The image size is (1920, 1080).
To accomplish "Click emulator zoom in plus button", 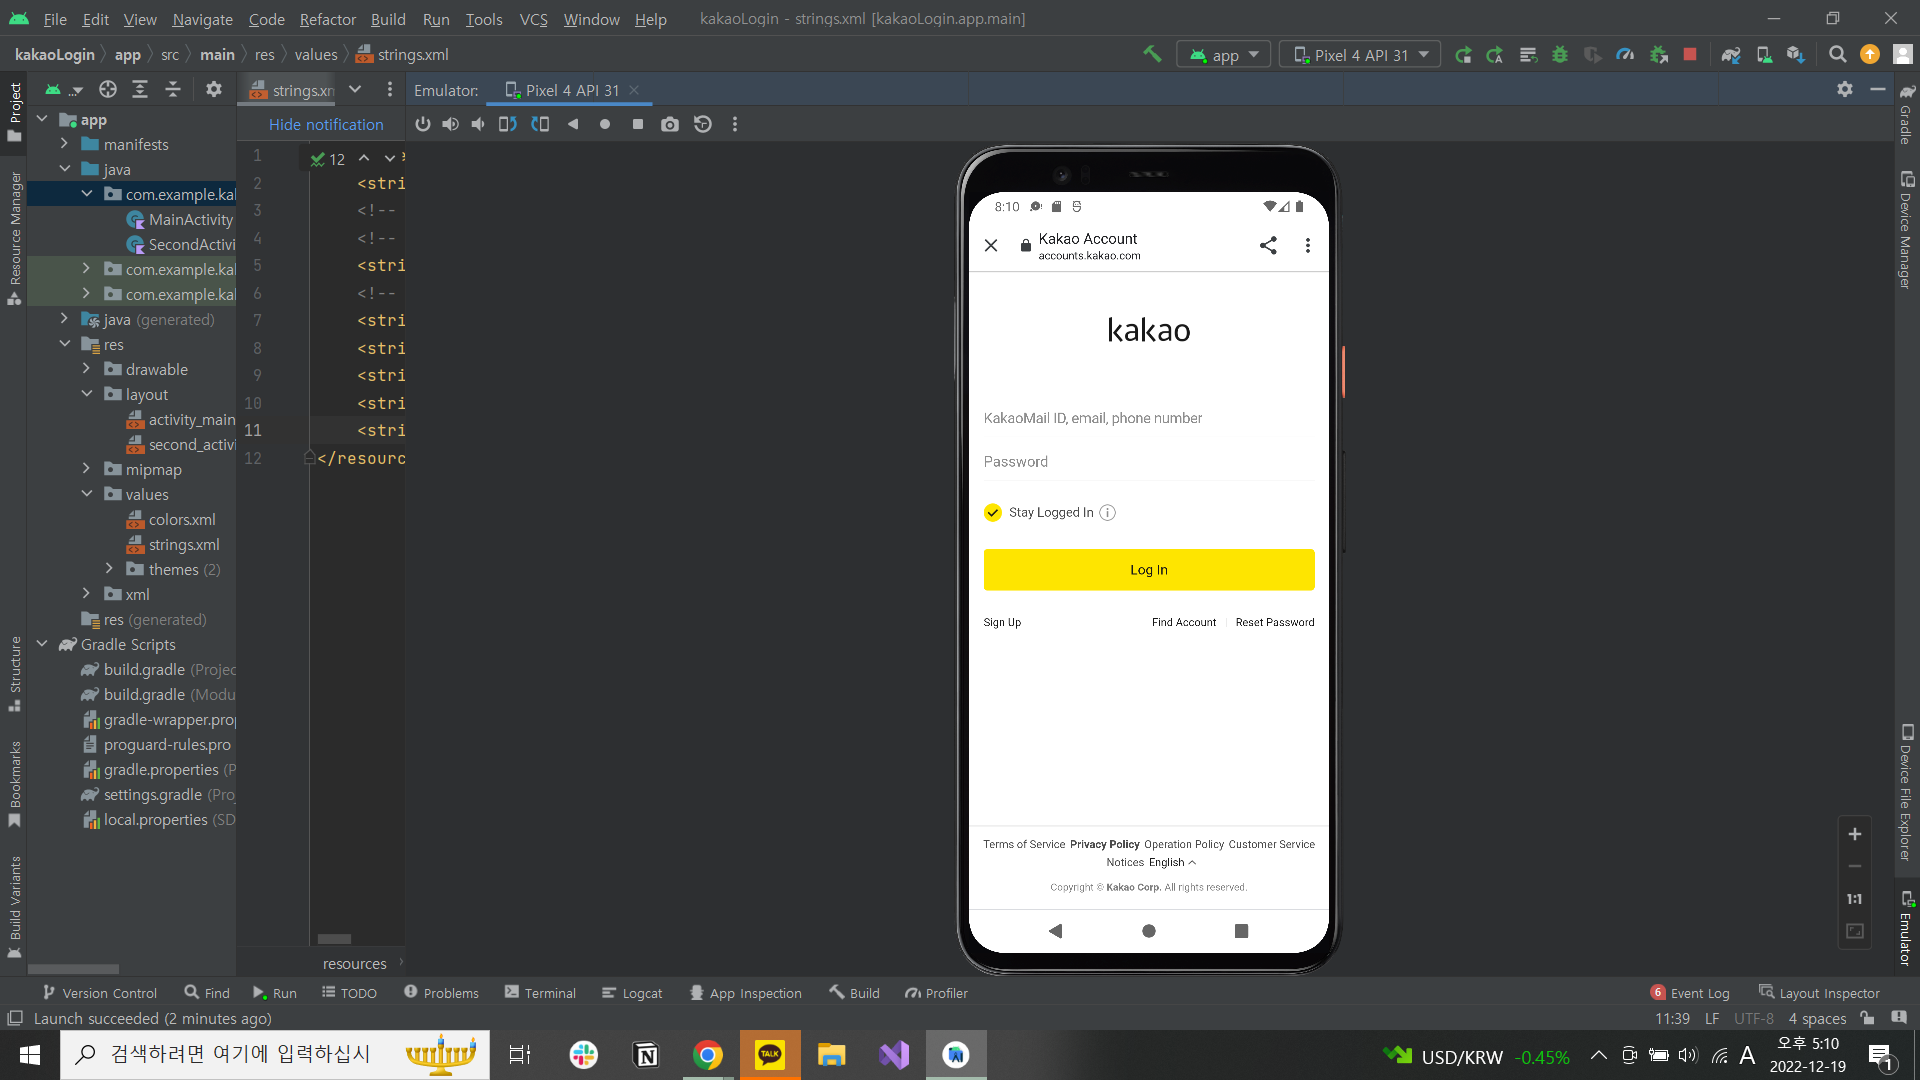I will coord(1854,834).
